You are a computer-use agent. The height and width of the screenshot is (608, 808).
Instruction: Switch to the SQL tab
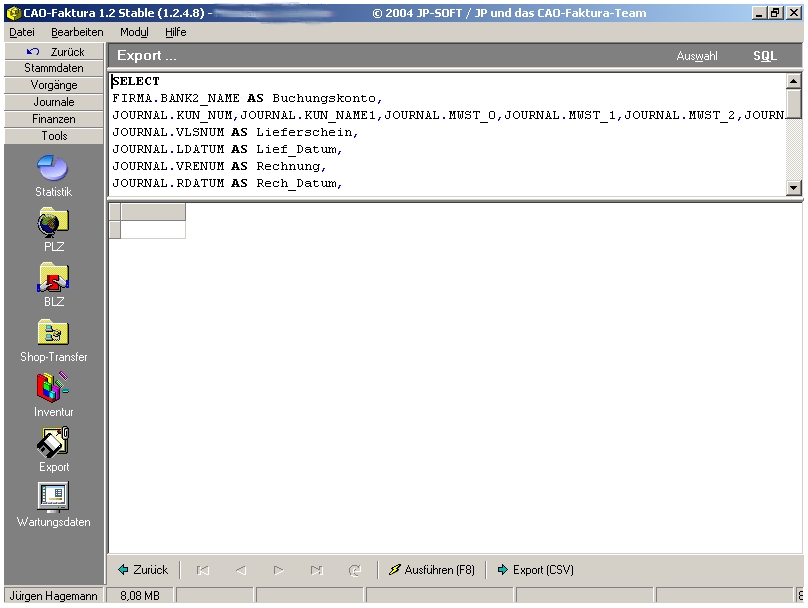765,56
